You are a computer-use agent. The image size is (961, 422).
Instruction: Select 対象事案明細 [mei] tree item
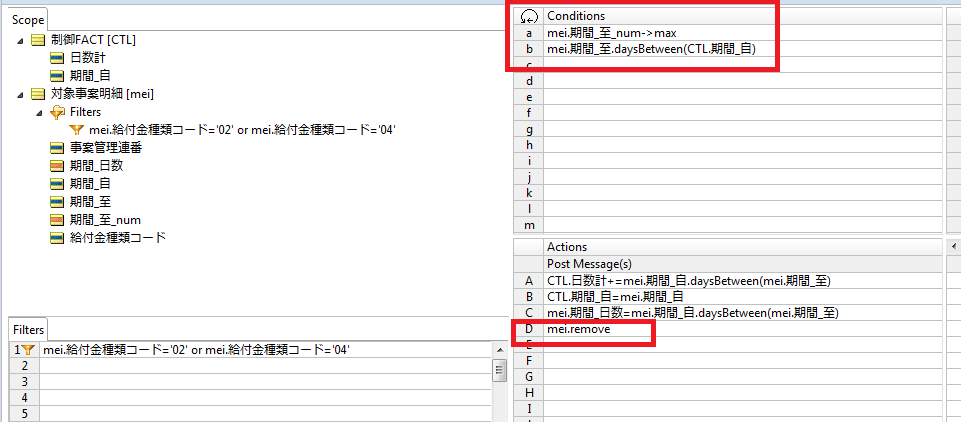[102, 94]
